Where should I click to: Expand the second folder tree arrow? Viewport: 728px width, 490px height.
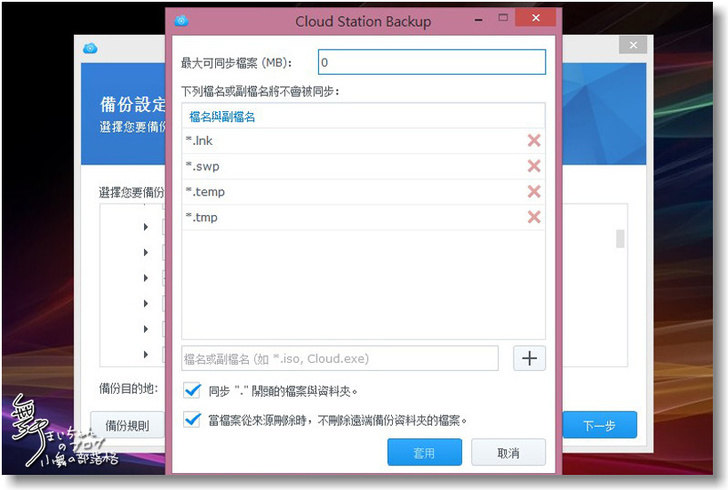[x=146, y=253]
